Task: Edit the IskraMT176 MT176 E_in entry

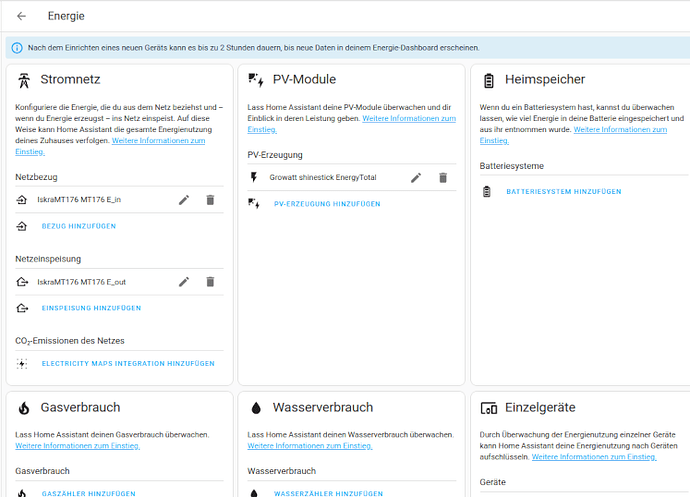Action: (184, 200)
